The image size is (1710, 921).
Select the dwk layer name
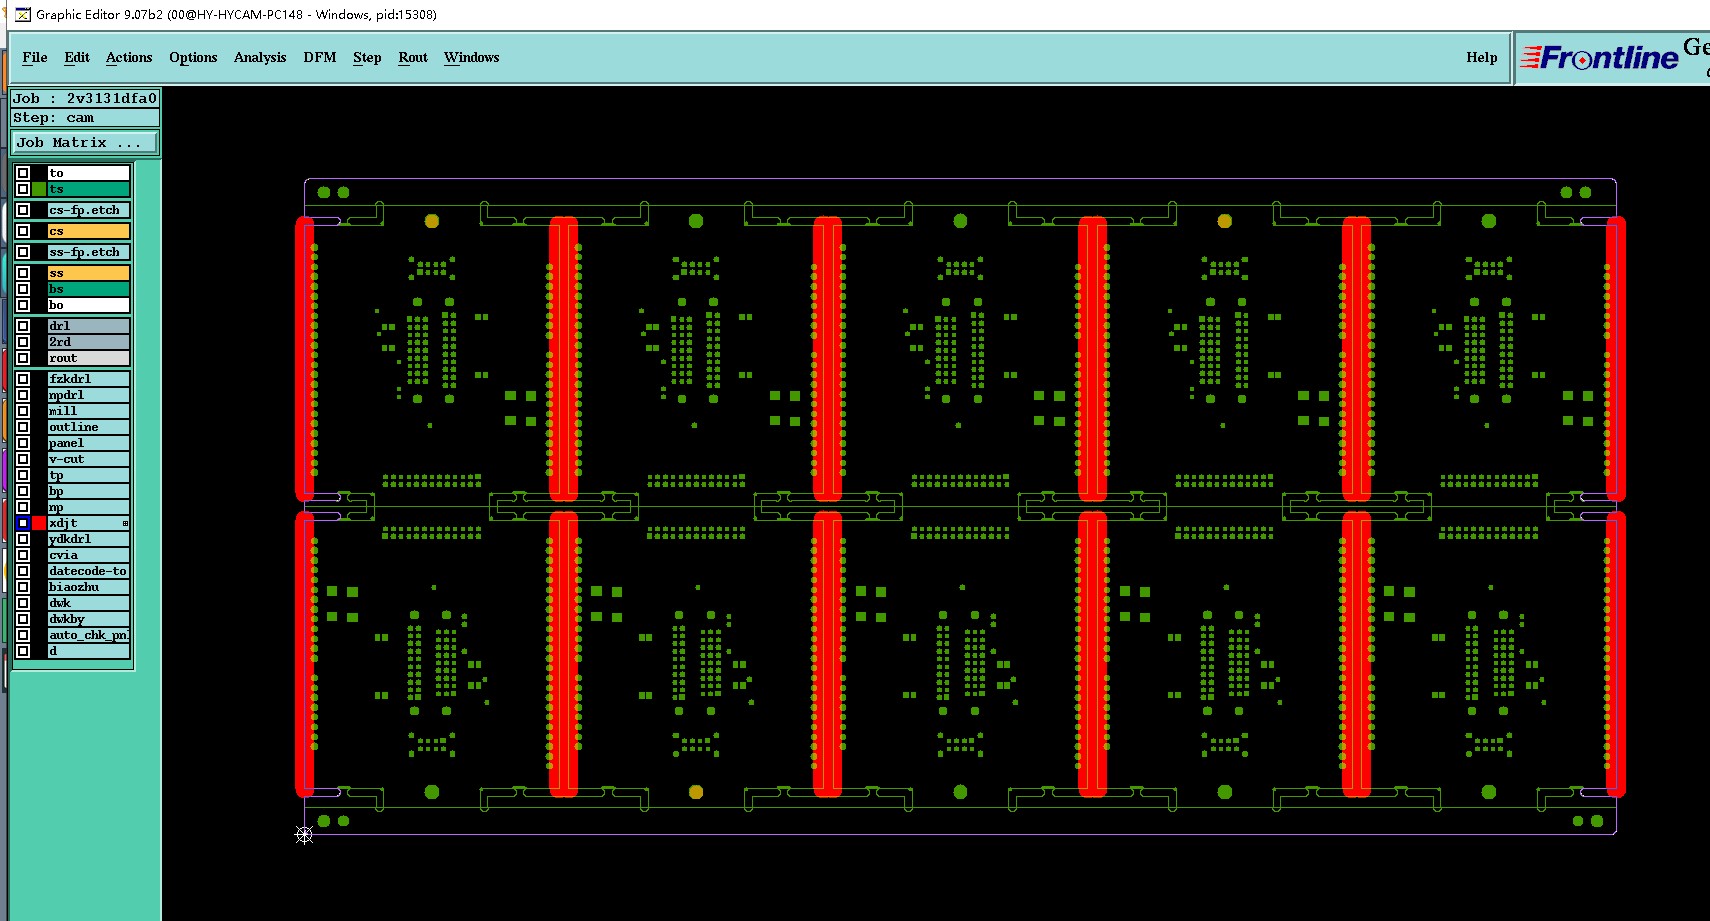(x=89, y=603)
